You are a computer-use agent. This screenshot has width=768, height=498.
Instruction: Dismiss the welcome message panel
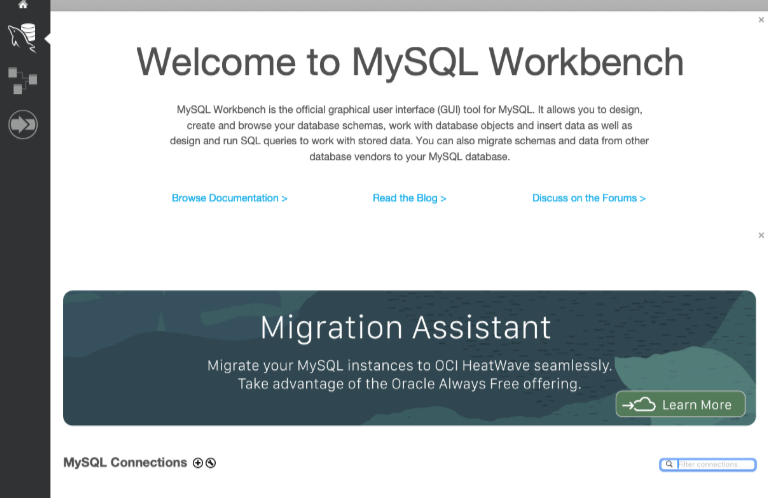pos(761,19)
